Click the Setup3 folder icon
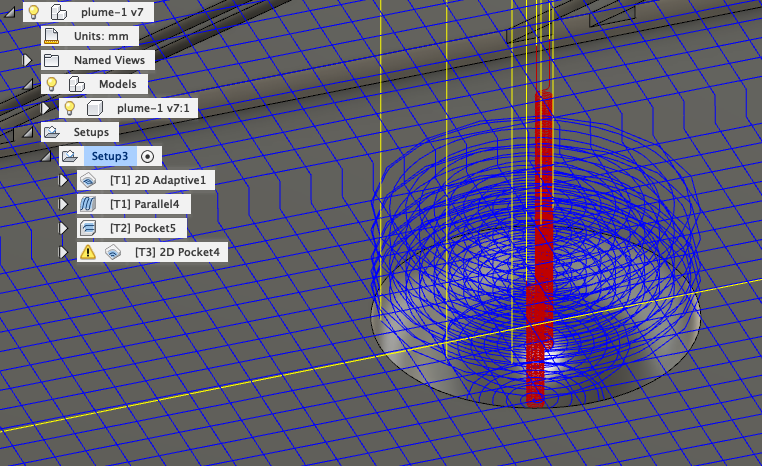The image size is (762, 466). 70,156
